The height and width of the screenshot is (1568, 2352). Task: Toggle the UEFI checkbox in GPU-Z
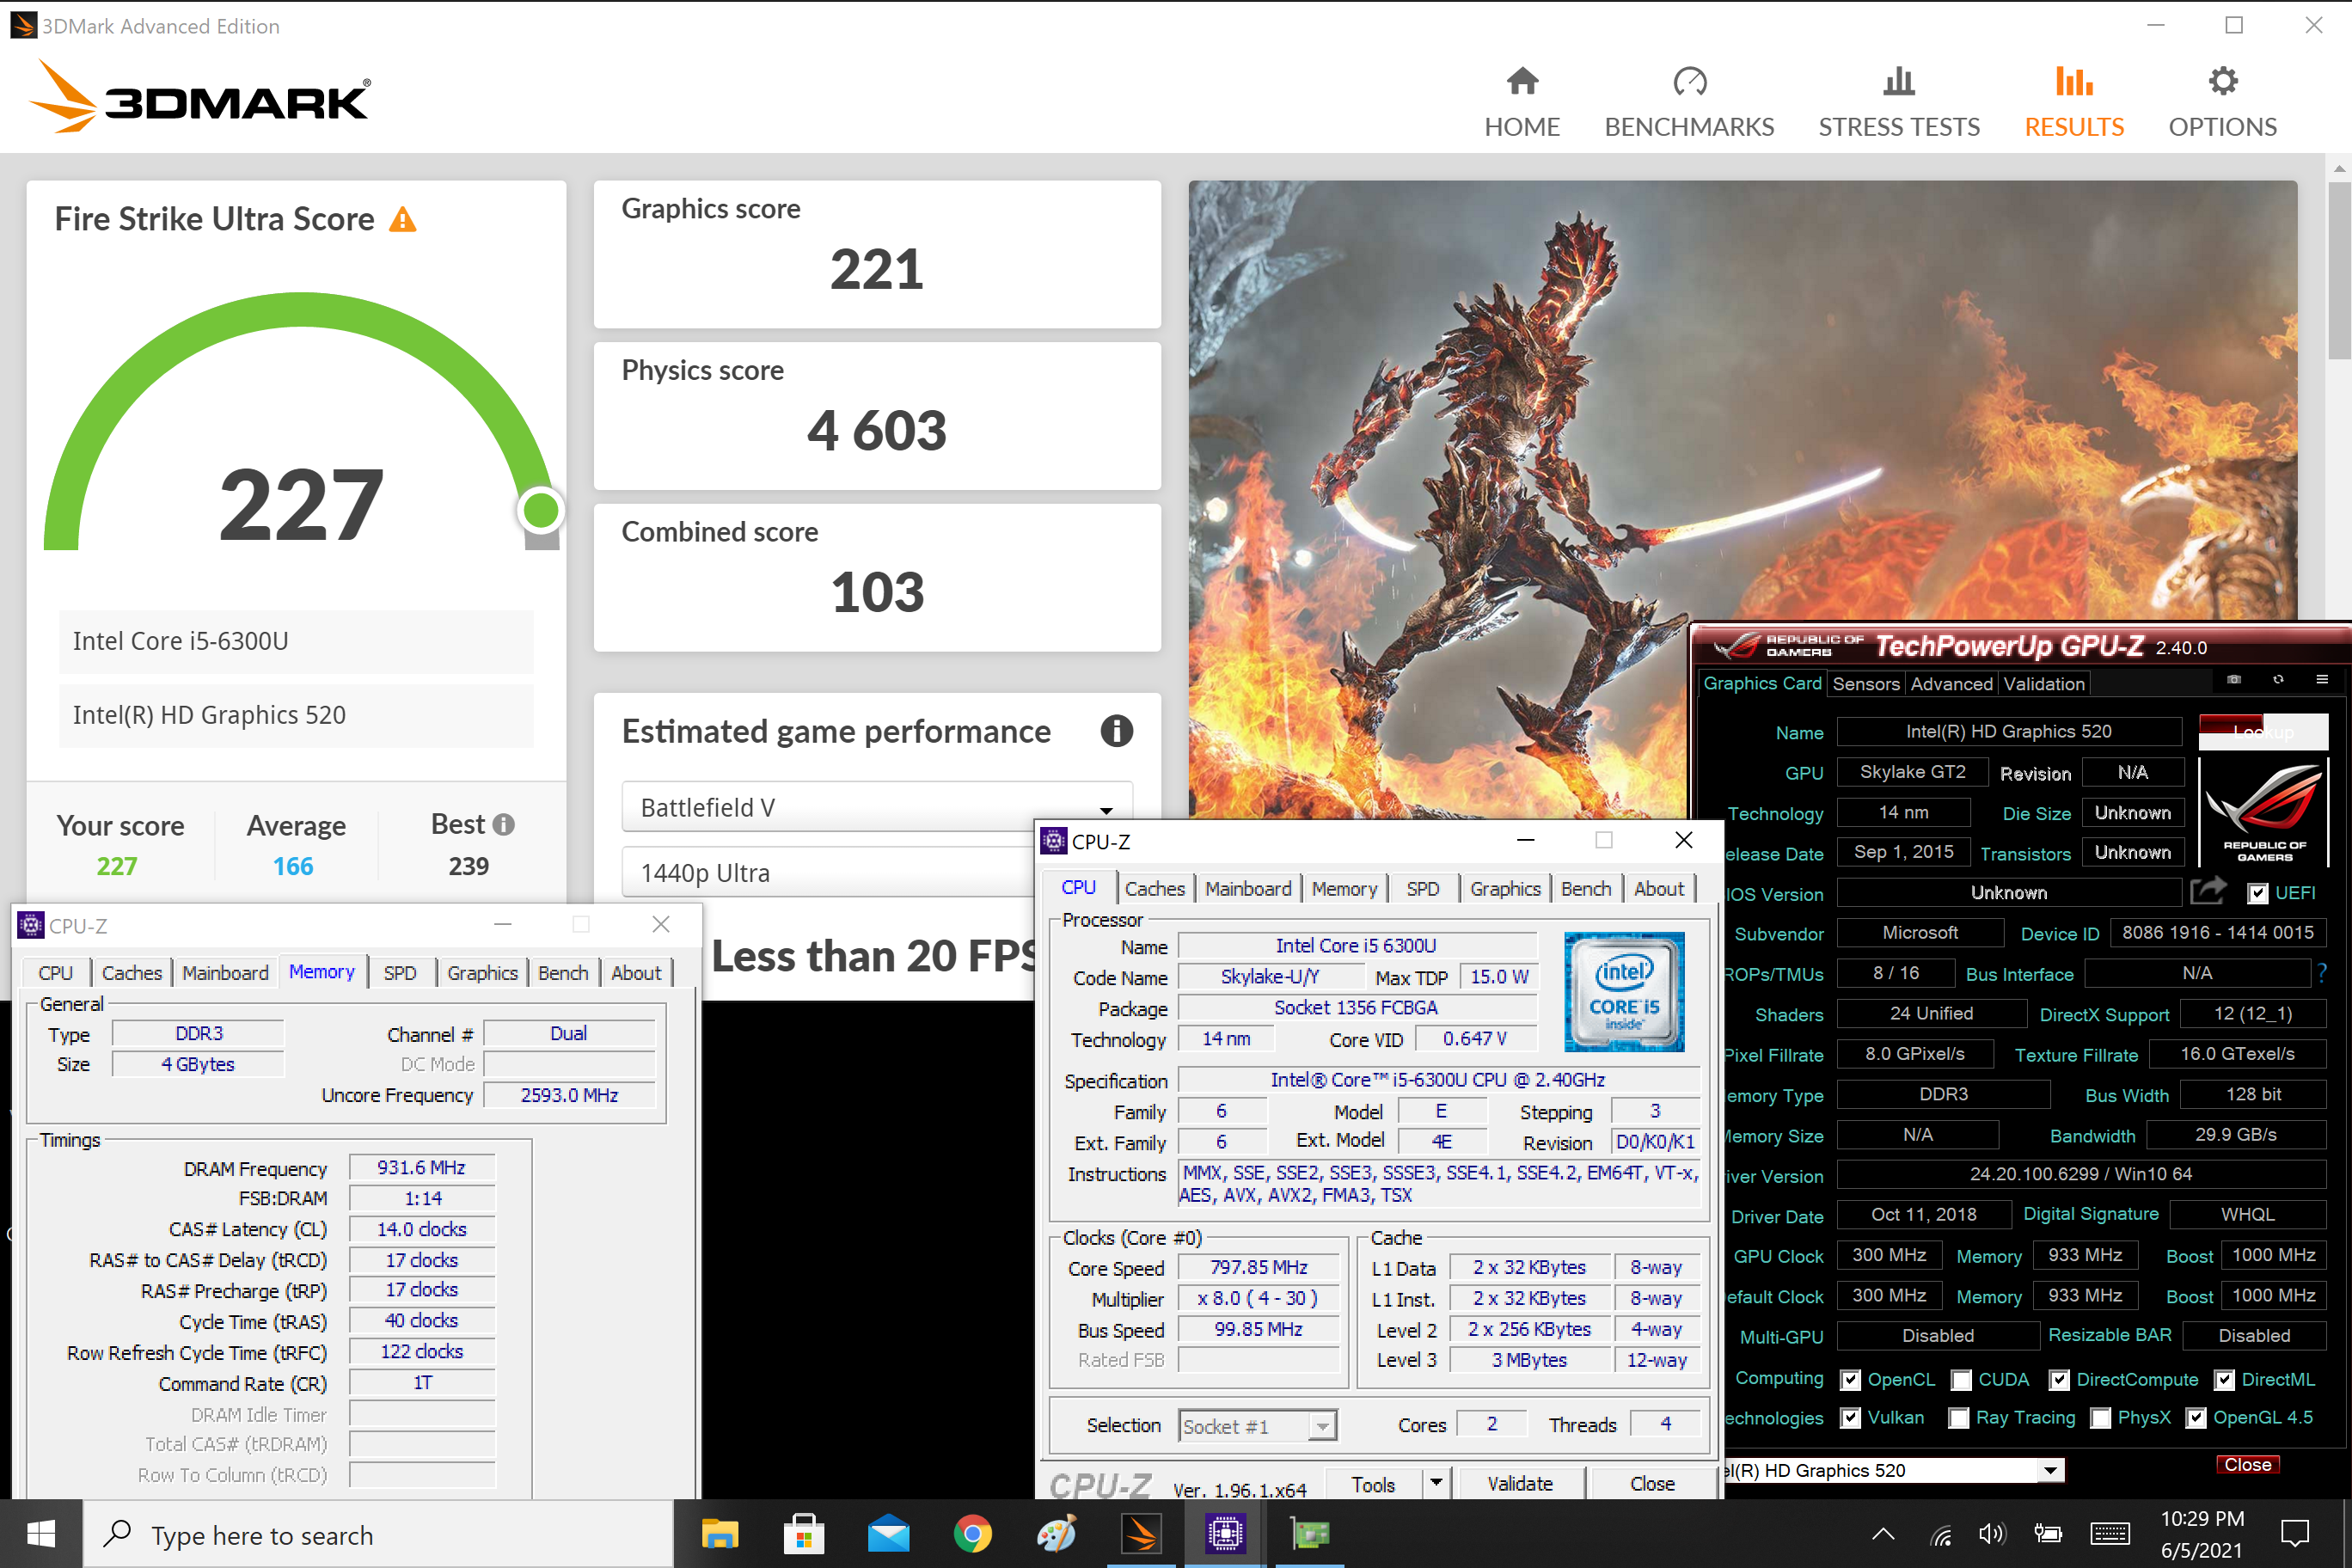coord(2258,893)
